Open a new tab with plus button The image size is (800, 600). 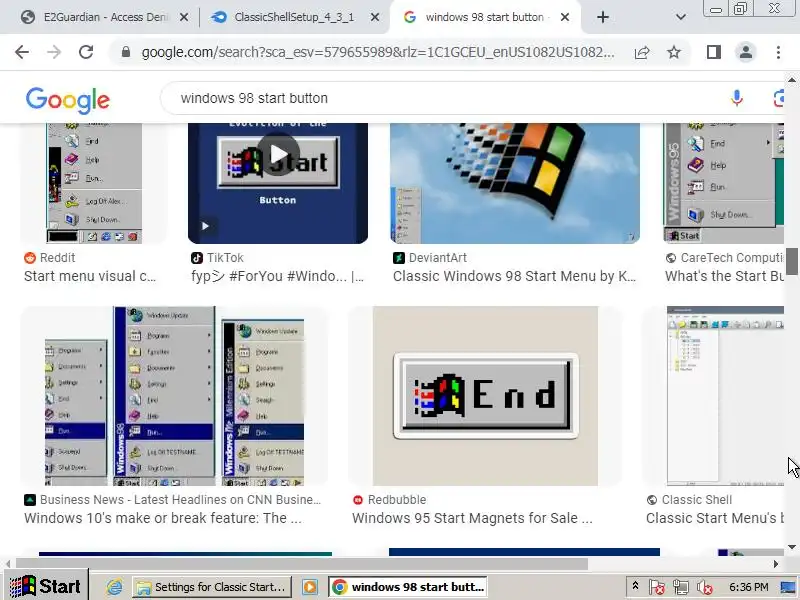click(603, 17)
